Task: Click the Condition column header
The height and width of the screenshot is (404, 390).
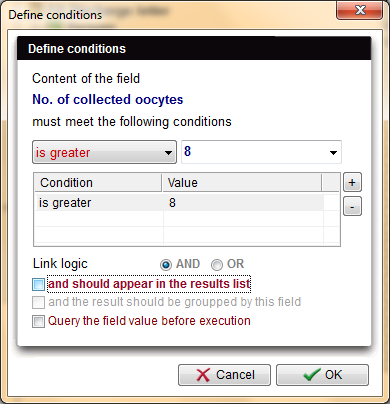Action: (x=98, y=183)
